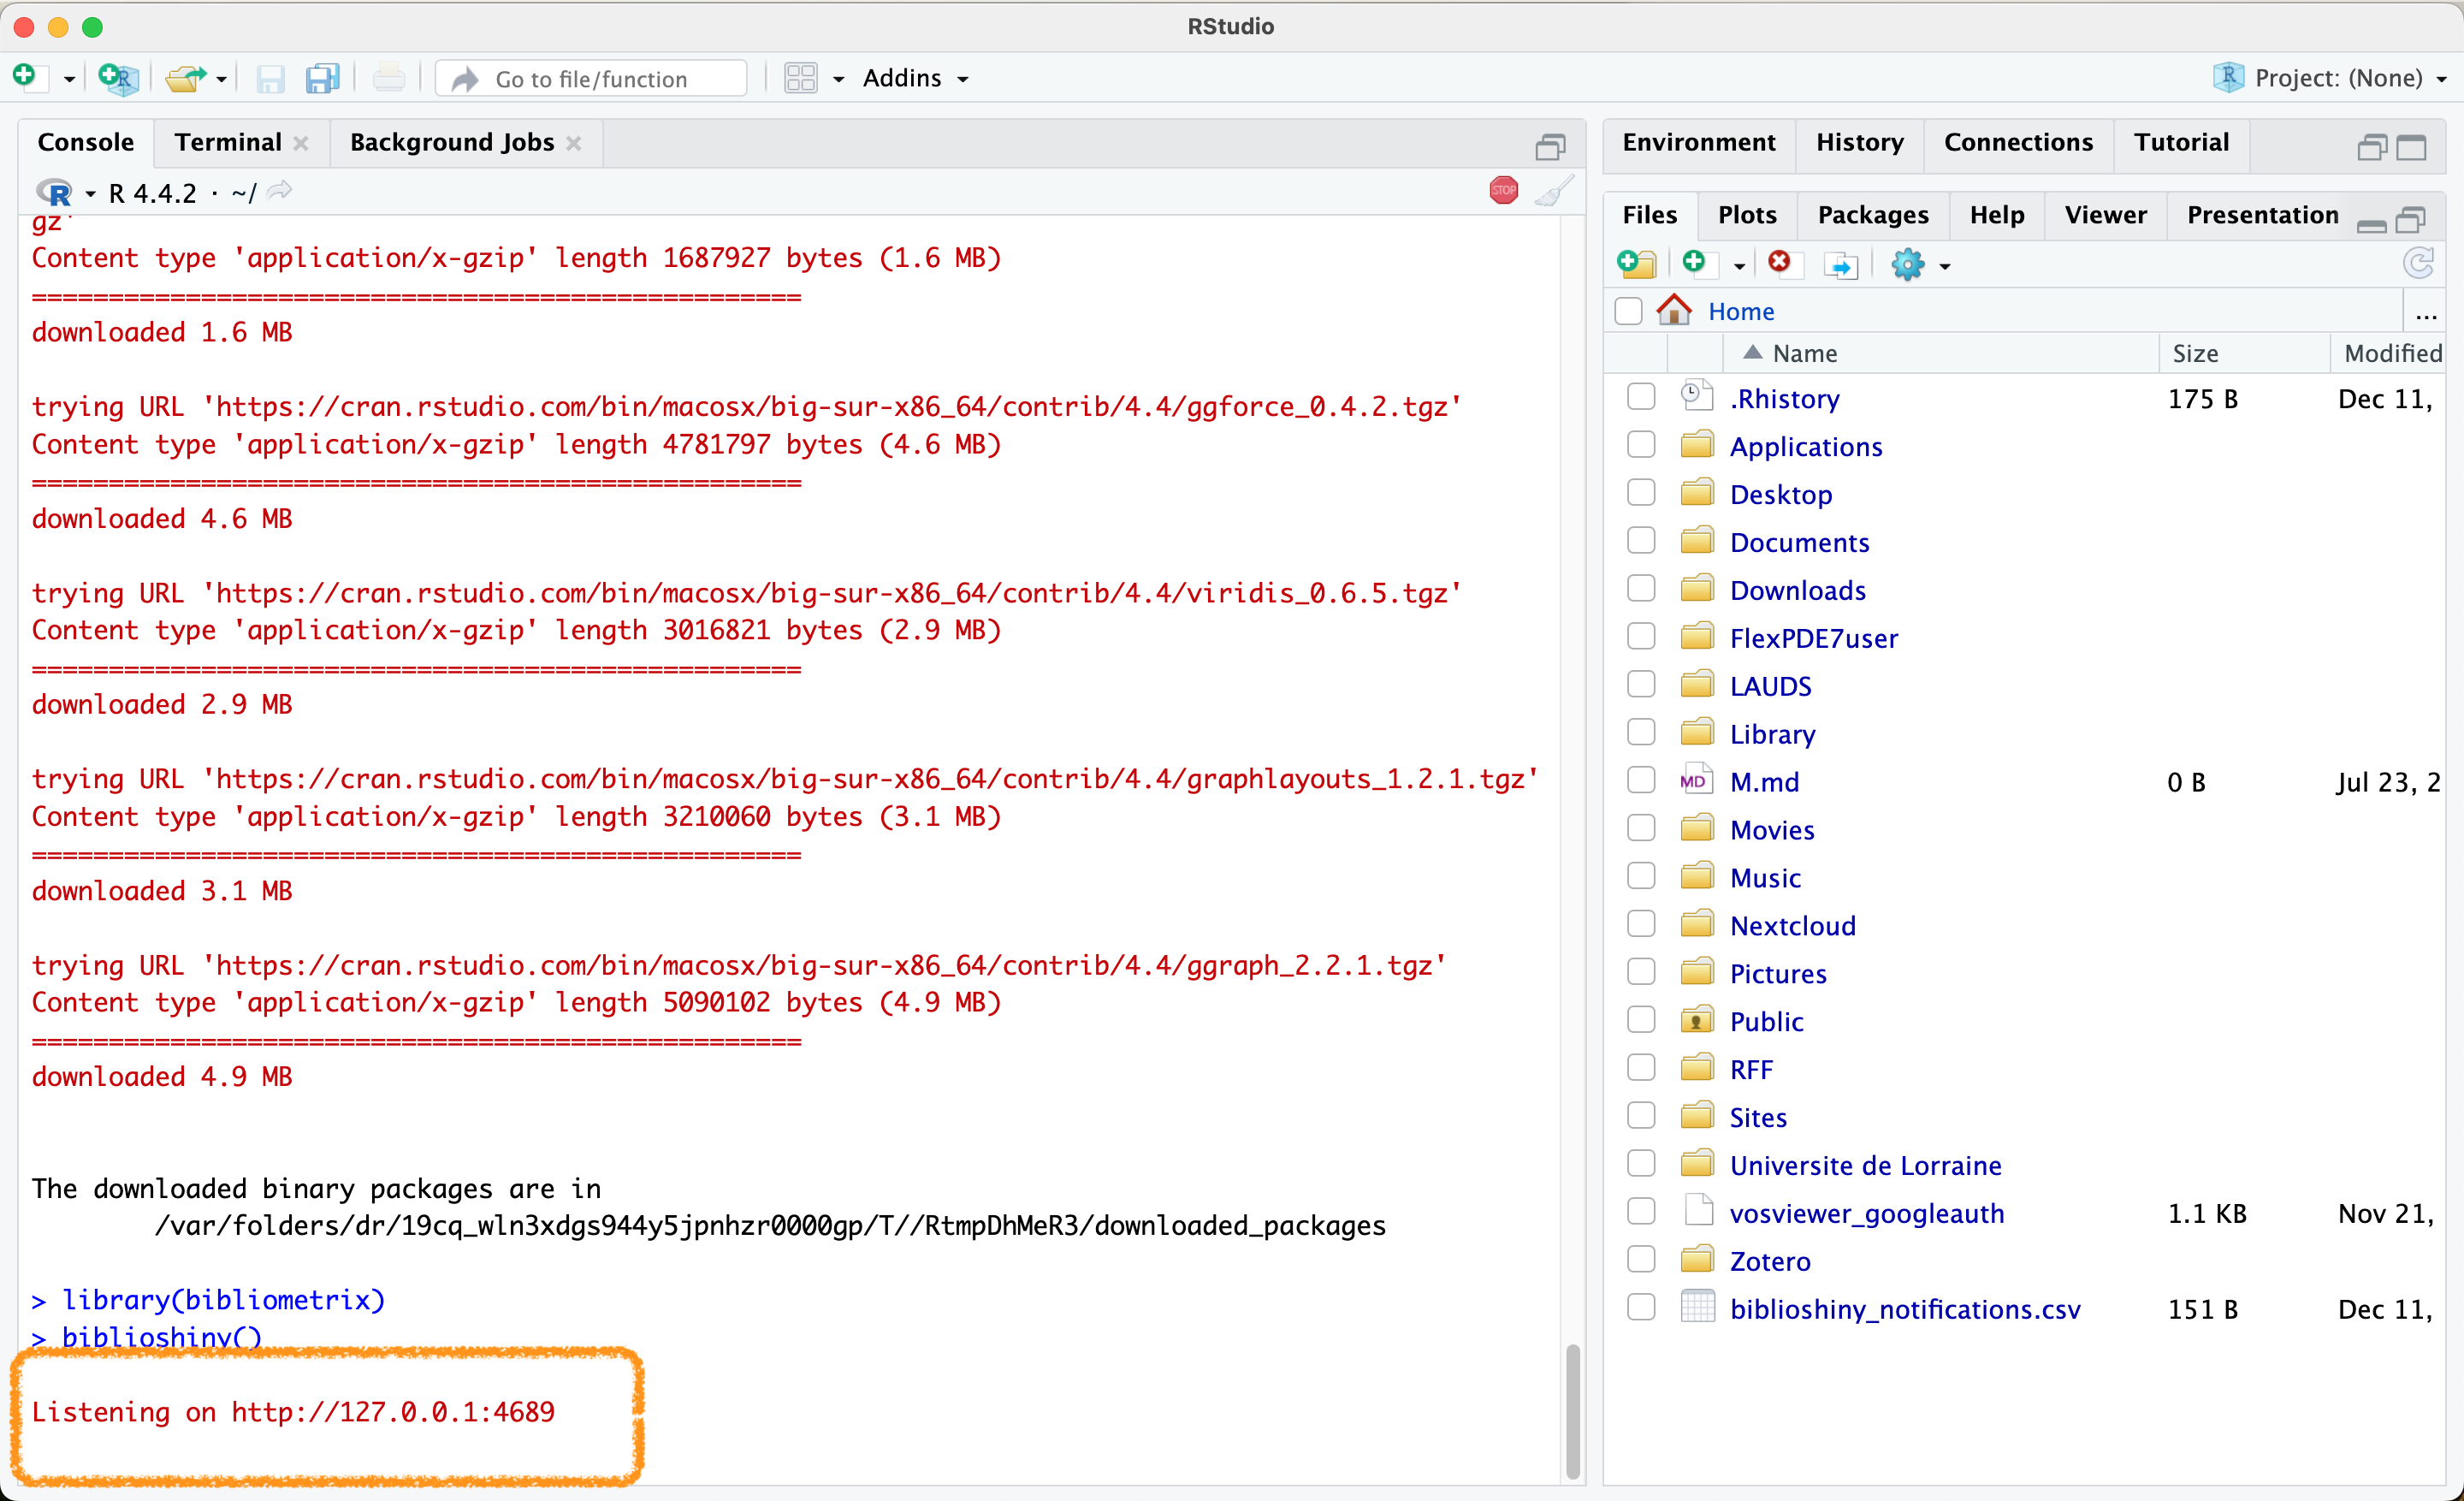Check the box next to Downloads folder
The width and height of the screenshot is (2464, 1501).
click(x=1641, y=589)
